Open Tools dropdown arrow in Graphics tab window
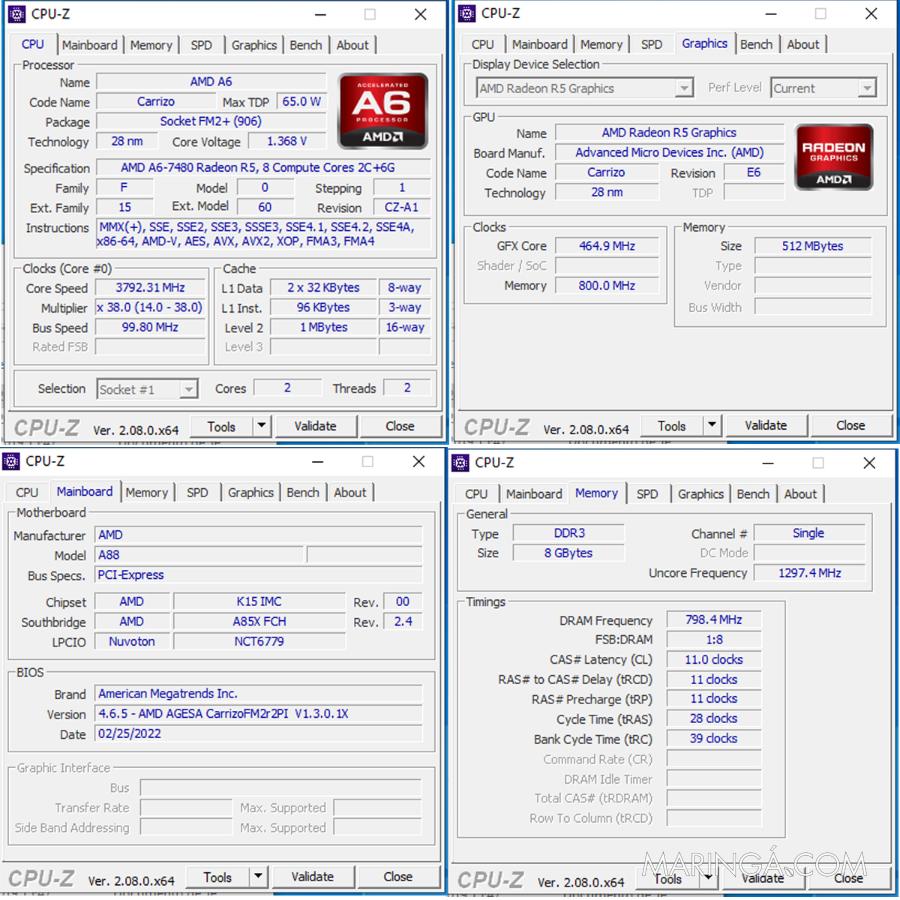The image size is (900, 900). coord(712,425)
